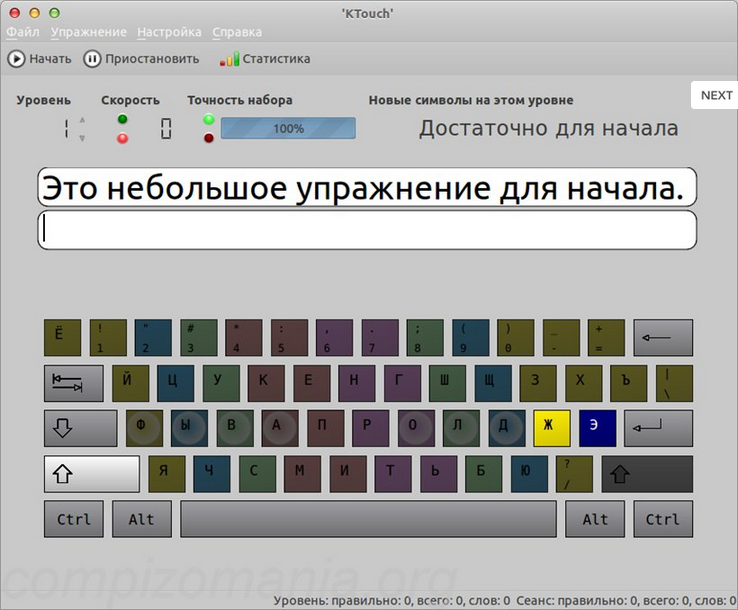
Task: Click the Enter return key
Action: tap(658, 428)
